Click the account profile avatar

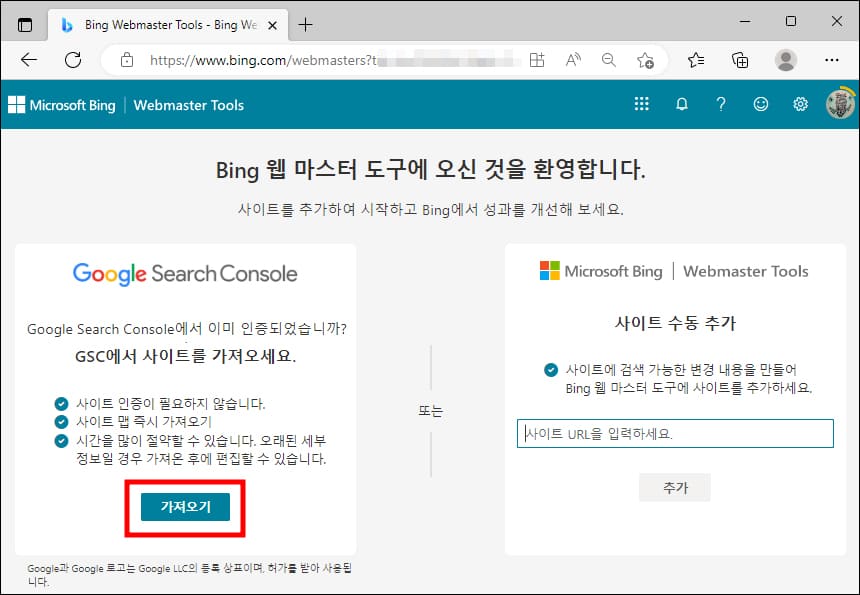pyautogui.click(x=838, y=104)
